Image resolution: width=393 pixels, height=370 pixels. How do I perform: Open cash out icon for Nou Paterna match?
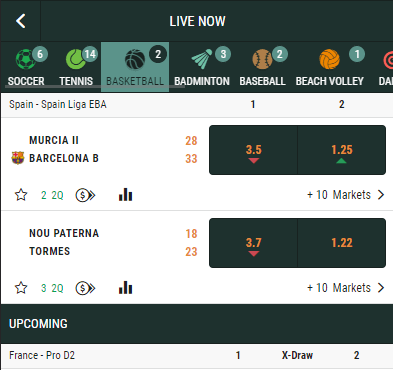coord(85,288)
